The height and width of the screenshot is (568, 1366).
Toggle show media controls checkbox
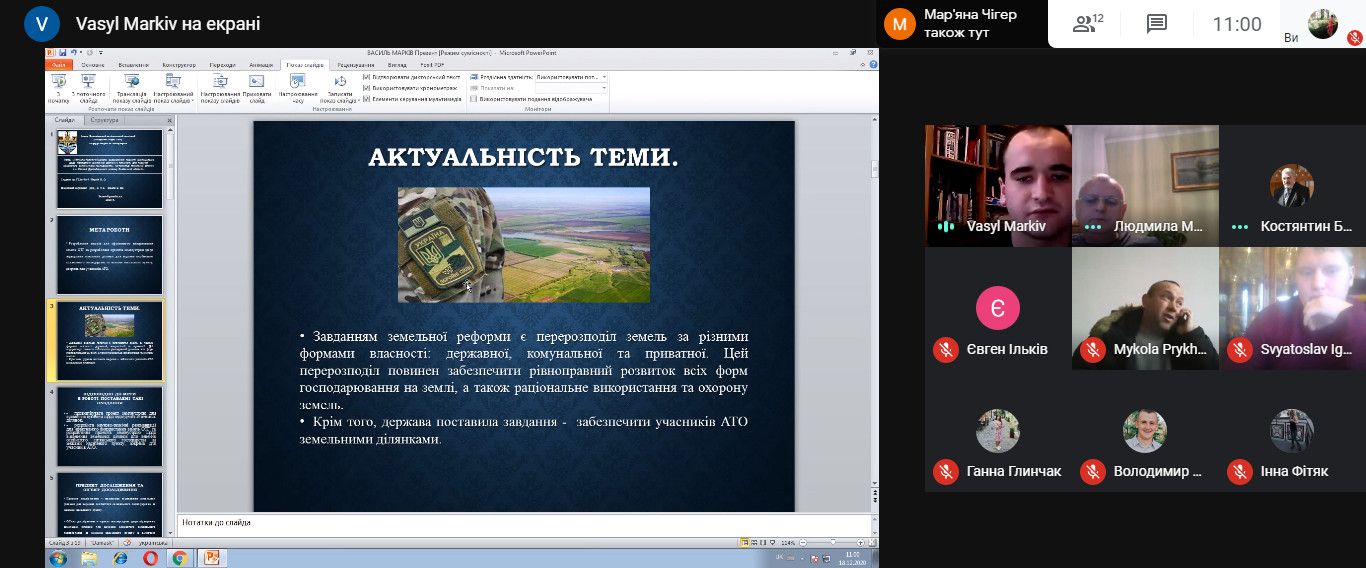tap(366, 99)
